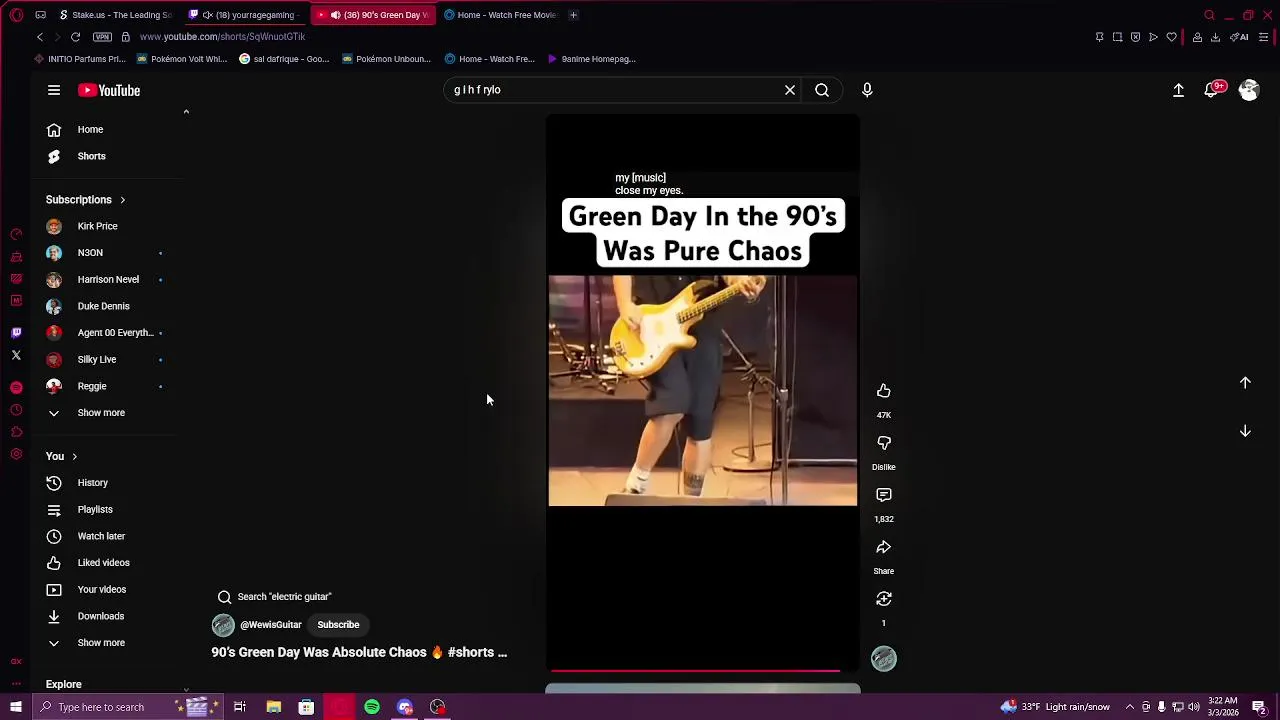Expand the You section chevron
The width and height of the screenshot is (1280, 720).
click(x=74, y=457)
